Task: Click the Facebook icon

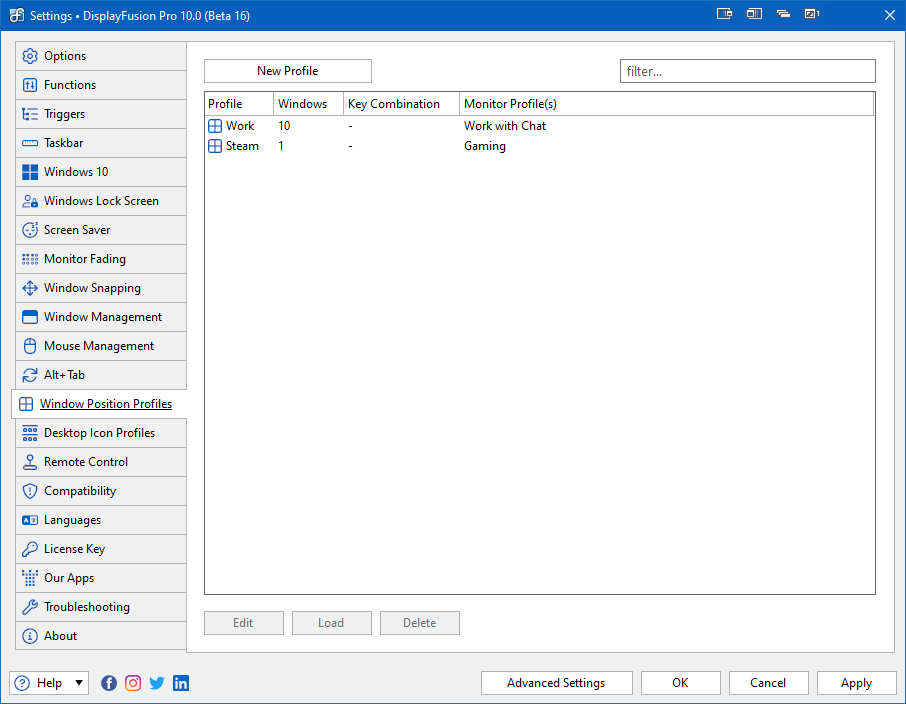Action: click(x=109, y=683)
